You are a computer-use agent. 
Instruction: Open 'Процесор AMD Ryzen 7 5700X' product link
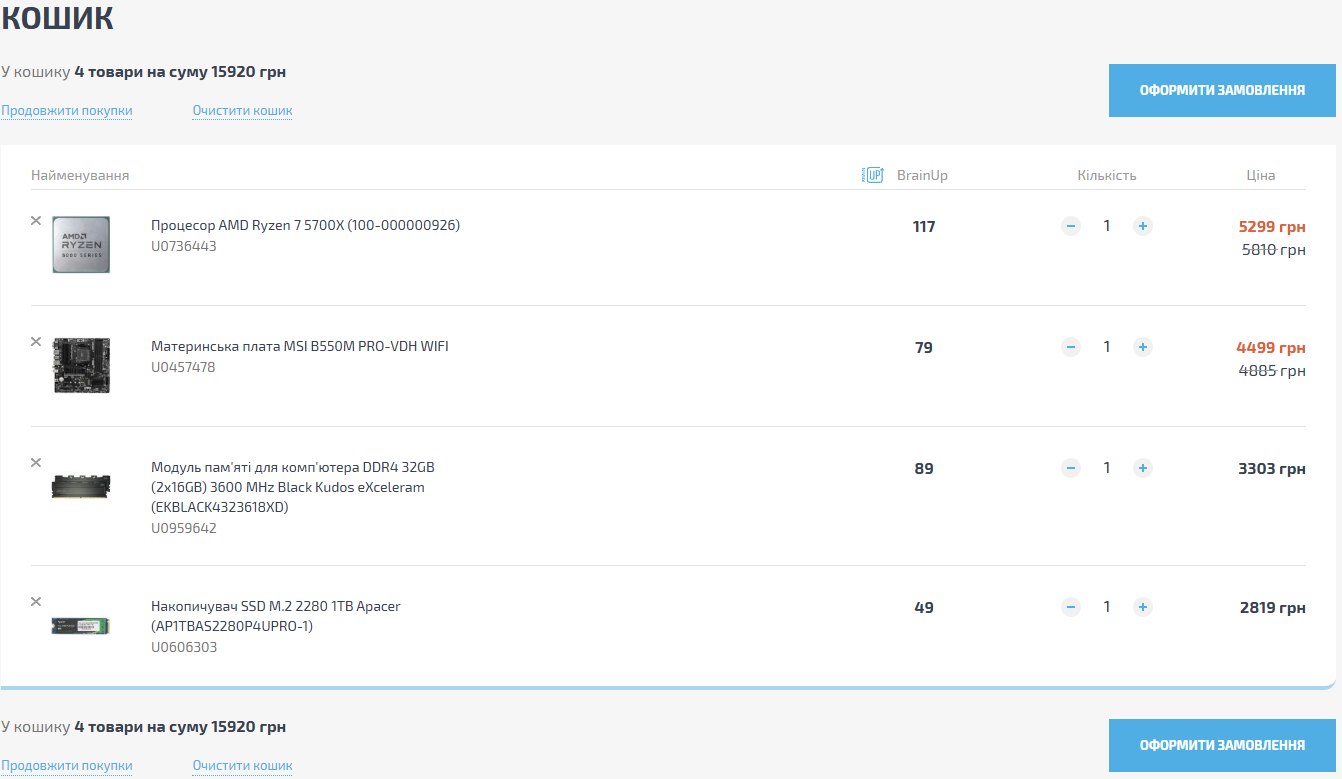coord(305,225)
